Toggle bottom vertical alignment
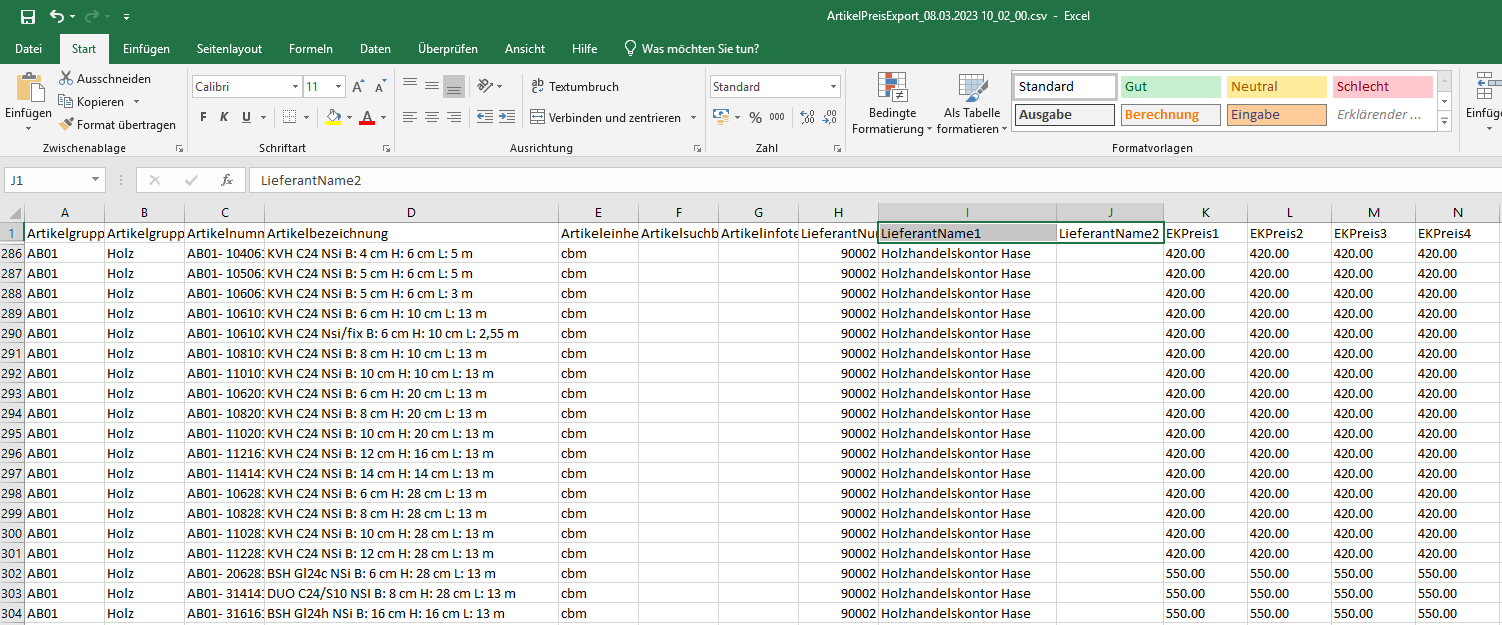This screenshot has height=625, width=1502. (x=454, y=86)
